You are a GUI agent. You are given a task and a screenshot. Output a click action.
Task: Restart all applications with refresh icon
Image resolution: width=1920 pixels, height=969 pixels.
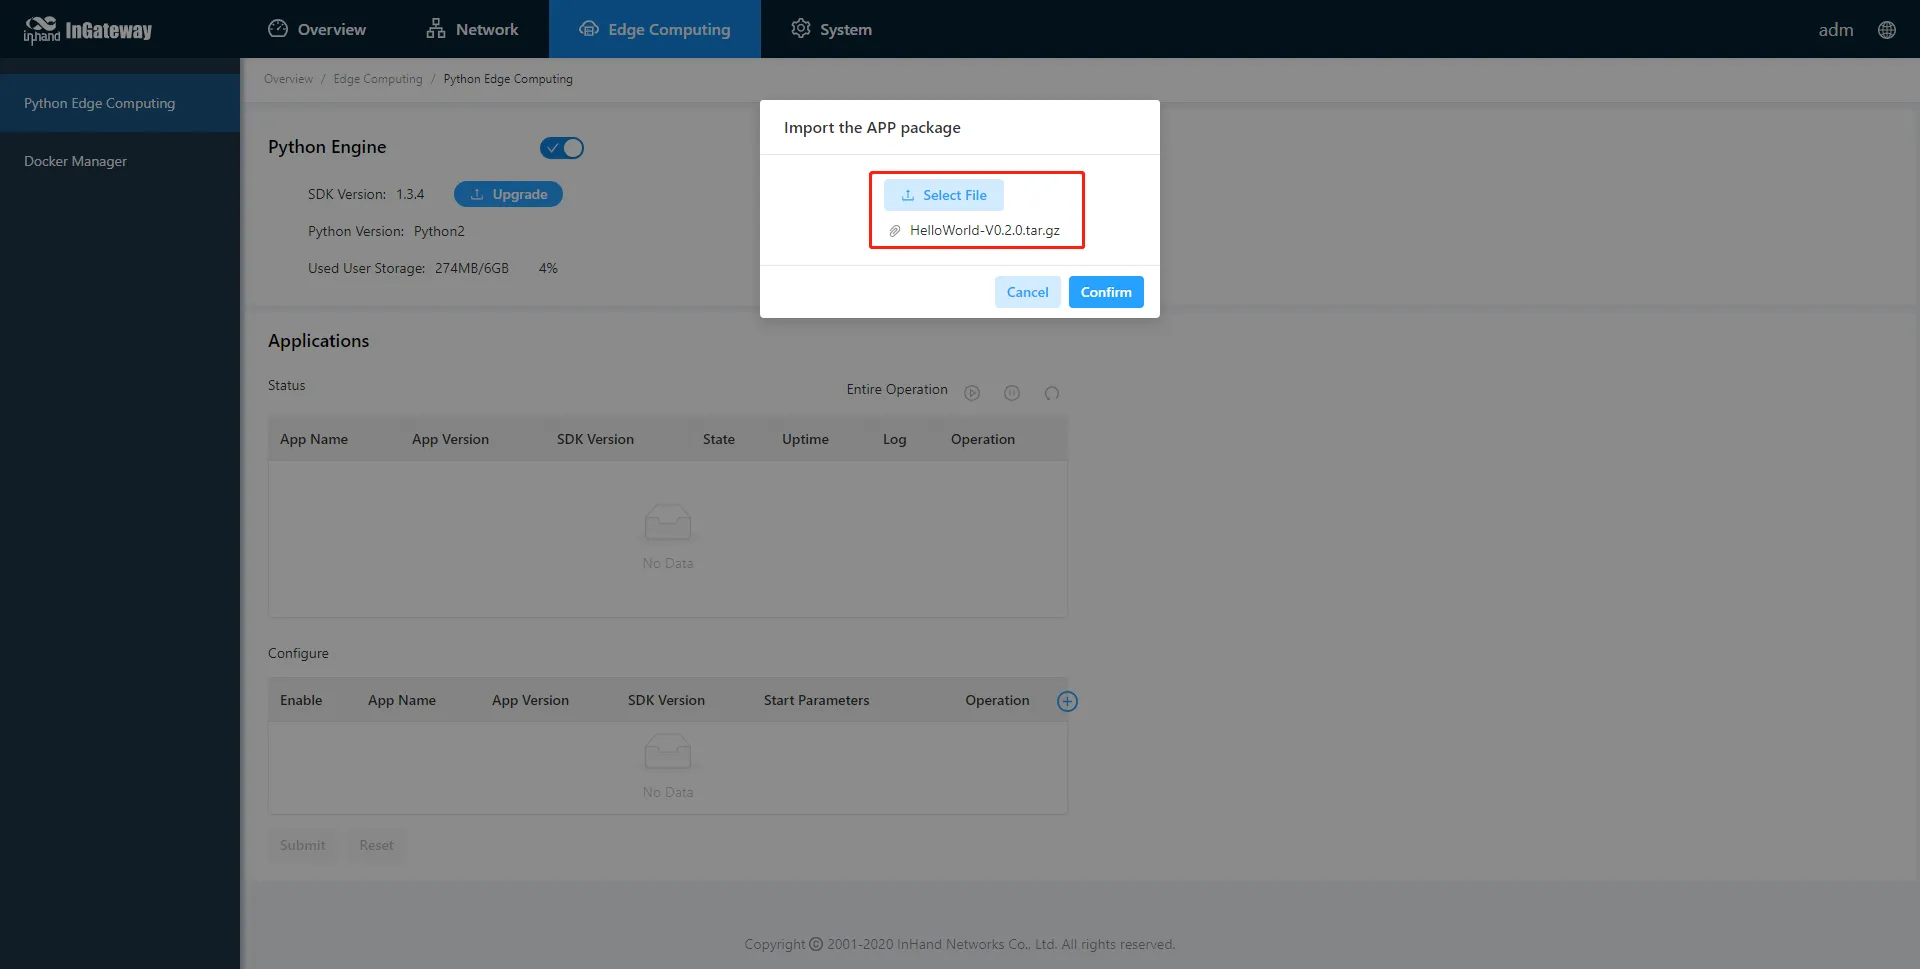[1052, 393]
